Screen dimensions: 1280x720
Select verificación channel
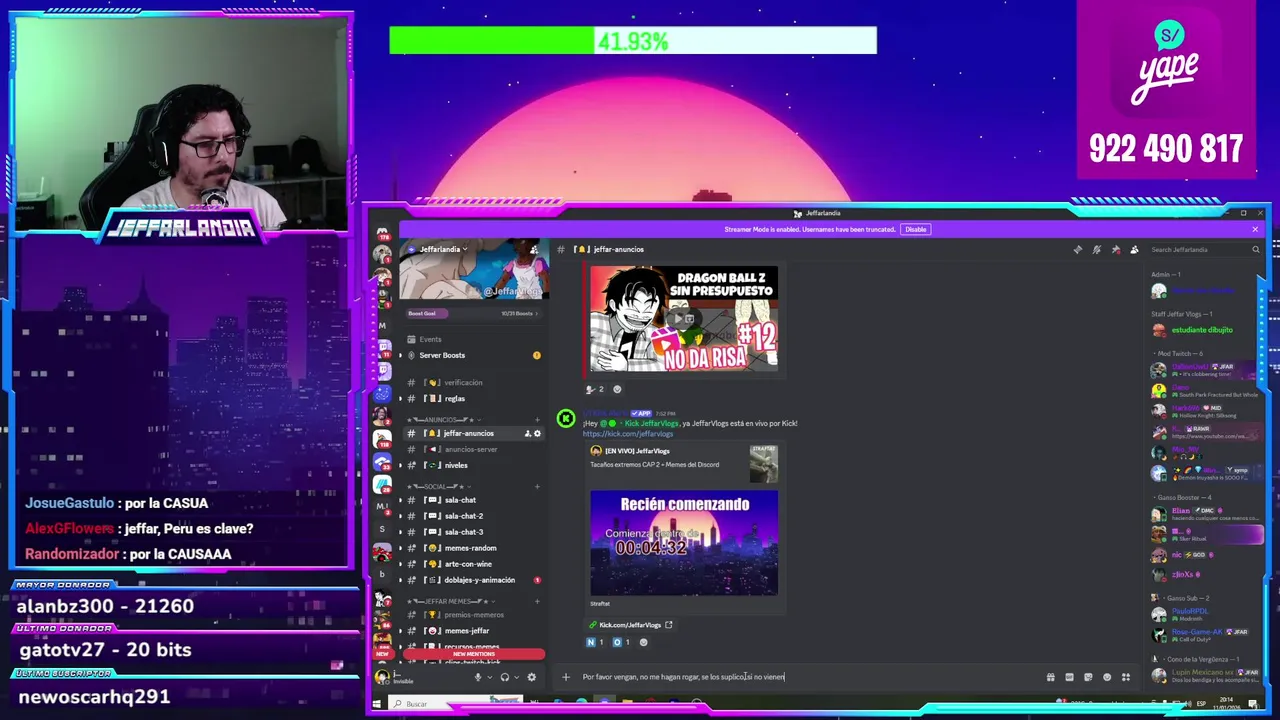[474, 382]
